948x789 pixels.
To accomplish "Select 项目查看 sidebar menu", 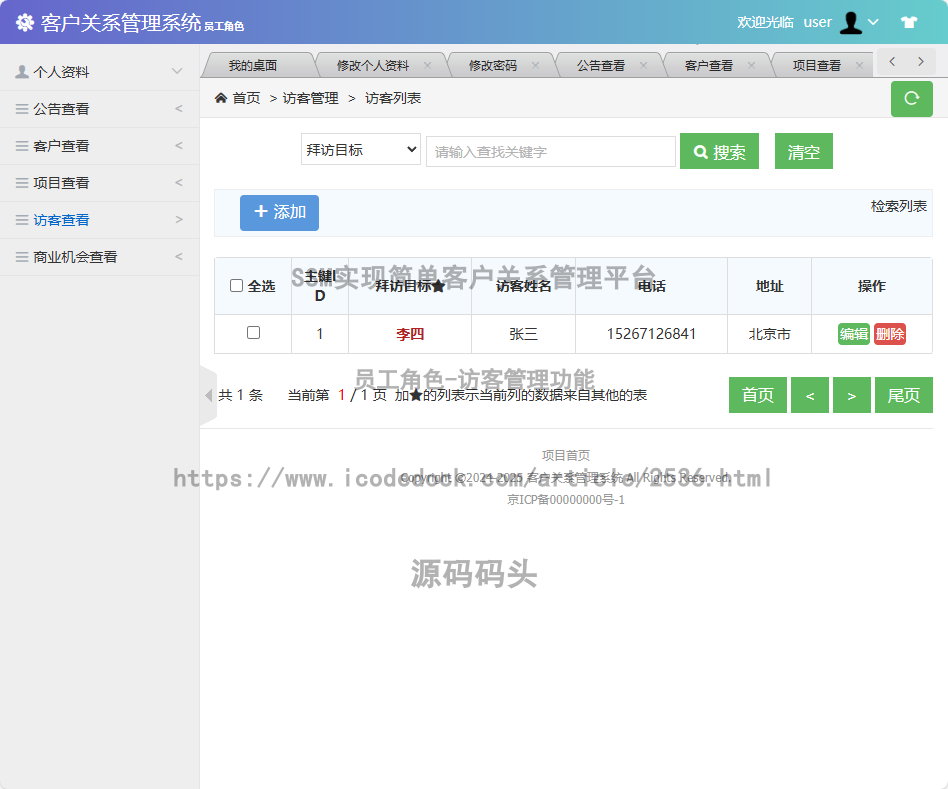I will (x=100, y=183).
